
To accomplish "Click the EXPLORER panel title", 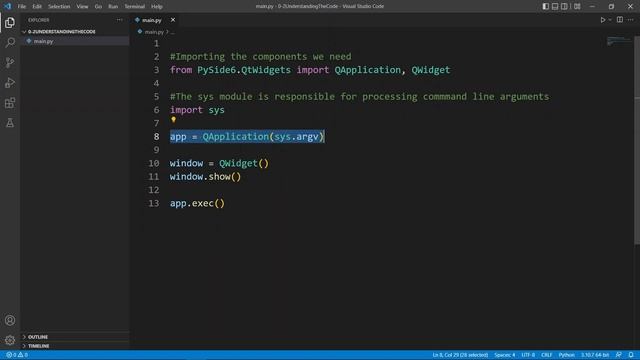I will coord(39,20).
